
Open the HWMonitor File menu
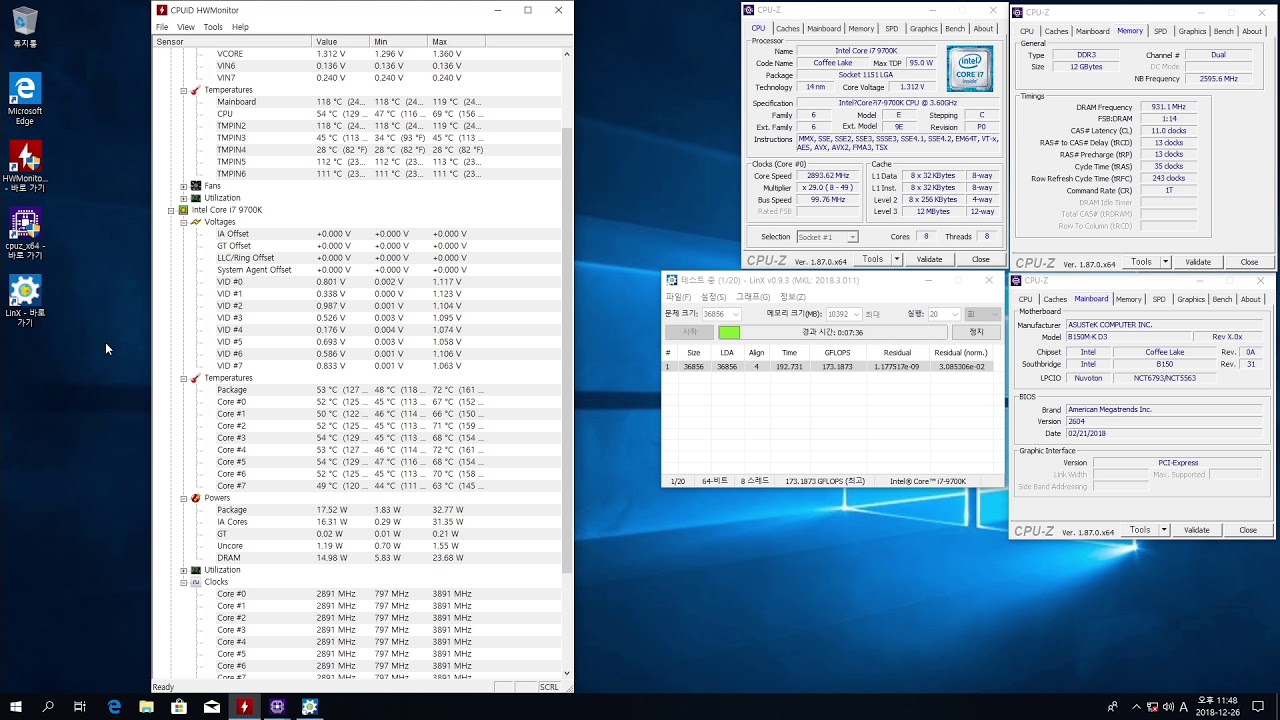tap(162, 27)
